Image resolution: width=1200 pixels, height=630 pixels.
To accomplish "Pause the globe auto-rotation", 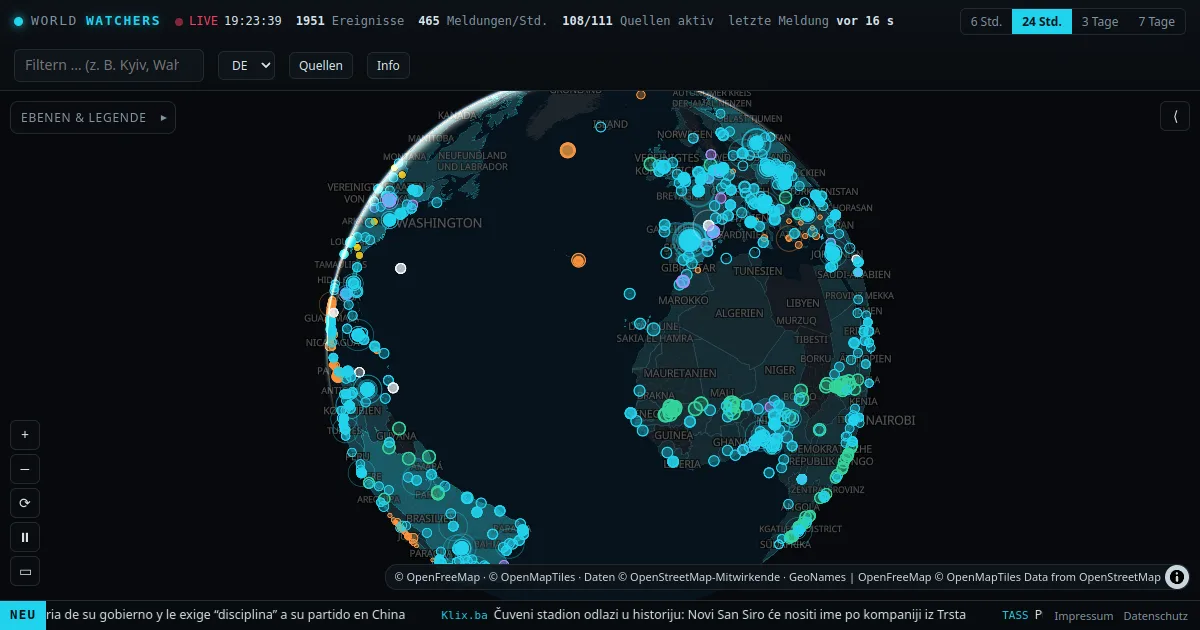I will click(25, 537).
